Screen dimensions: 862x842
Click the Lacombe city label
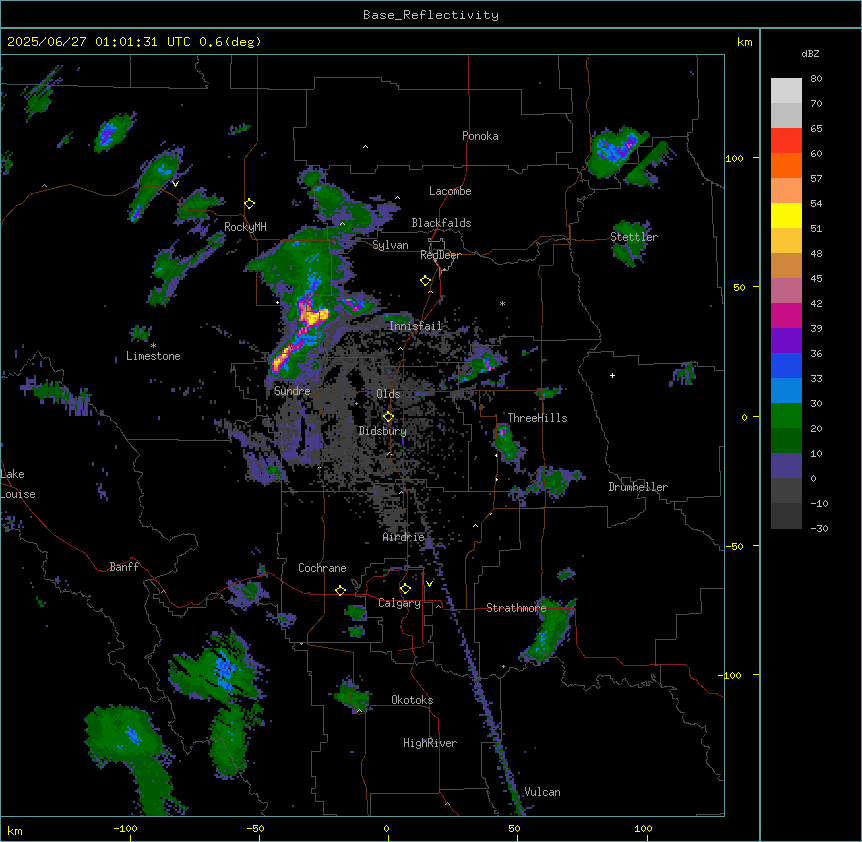pos(450,191)
